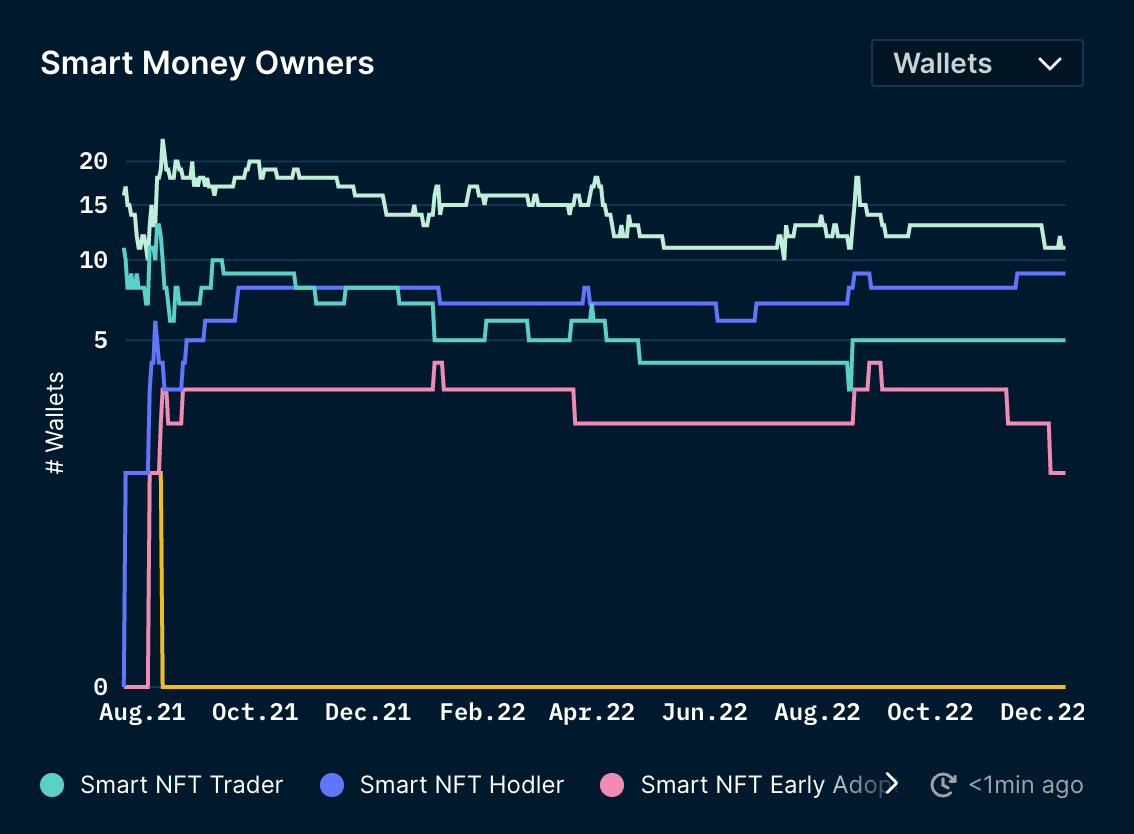Toggle the Smart NFT Early Adopter series label
The image size is (1134, 834).
tap(760, 785)
